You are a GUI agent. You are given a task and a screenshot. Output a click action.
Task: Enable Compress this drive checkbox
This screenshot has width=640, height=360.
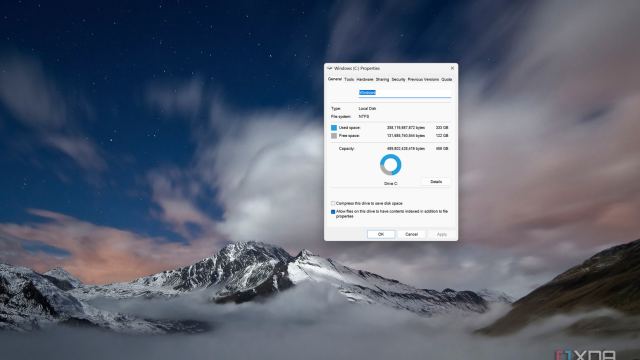pos(333,203)
